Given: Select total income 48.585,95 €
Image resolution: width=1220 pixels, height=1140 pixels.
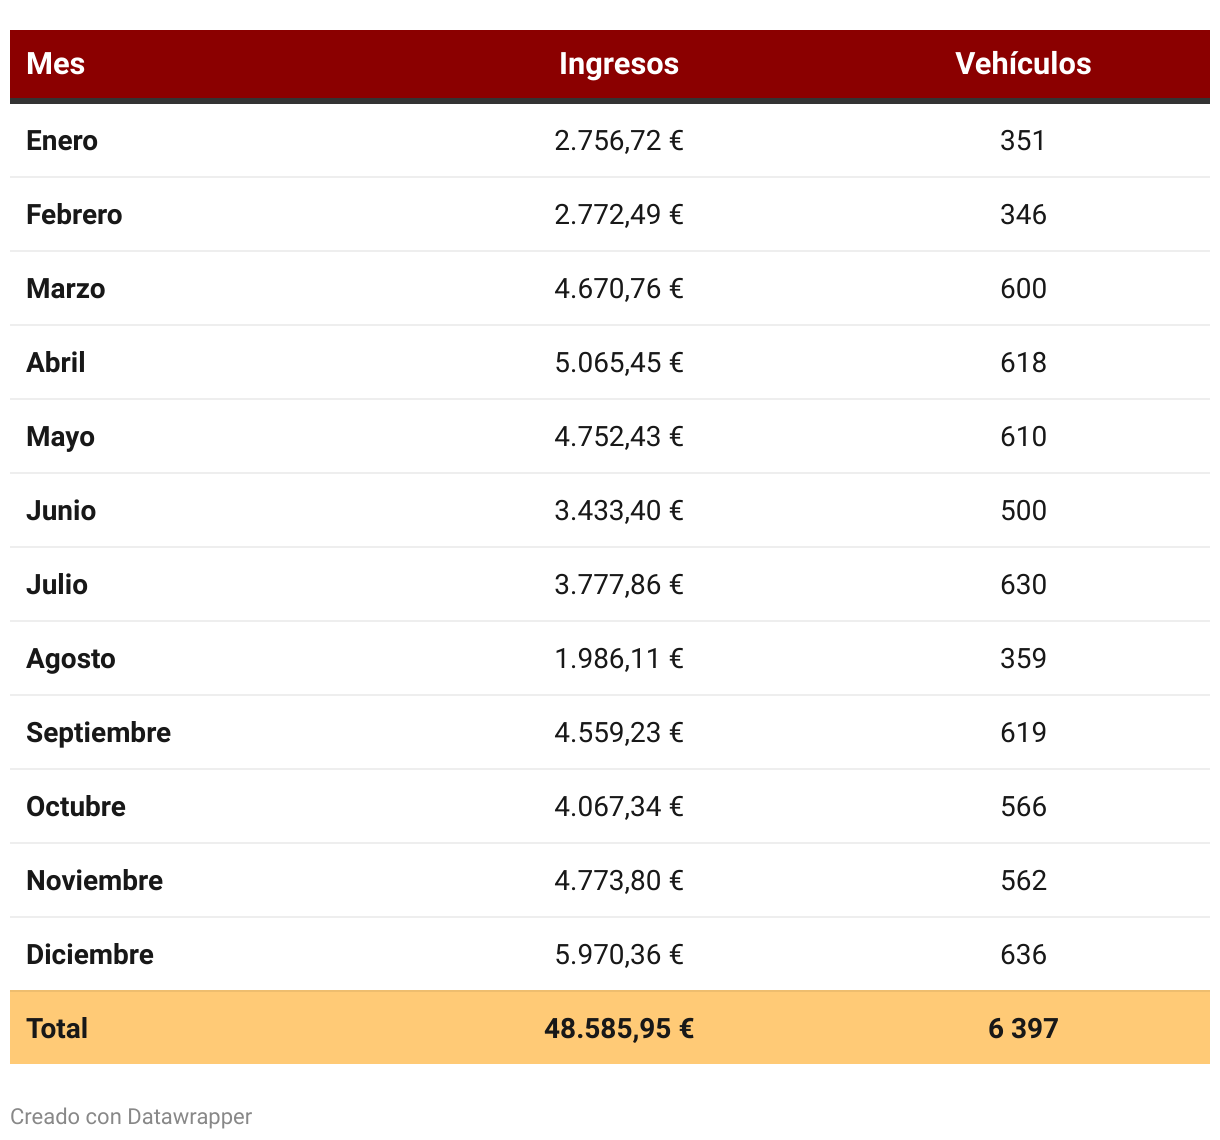Looking at the screenshot, I should (x=618, y=1029).
